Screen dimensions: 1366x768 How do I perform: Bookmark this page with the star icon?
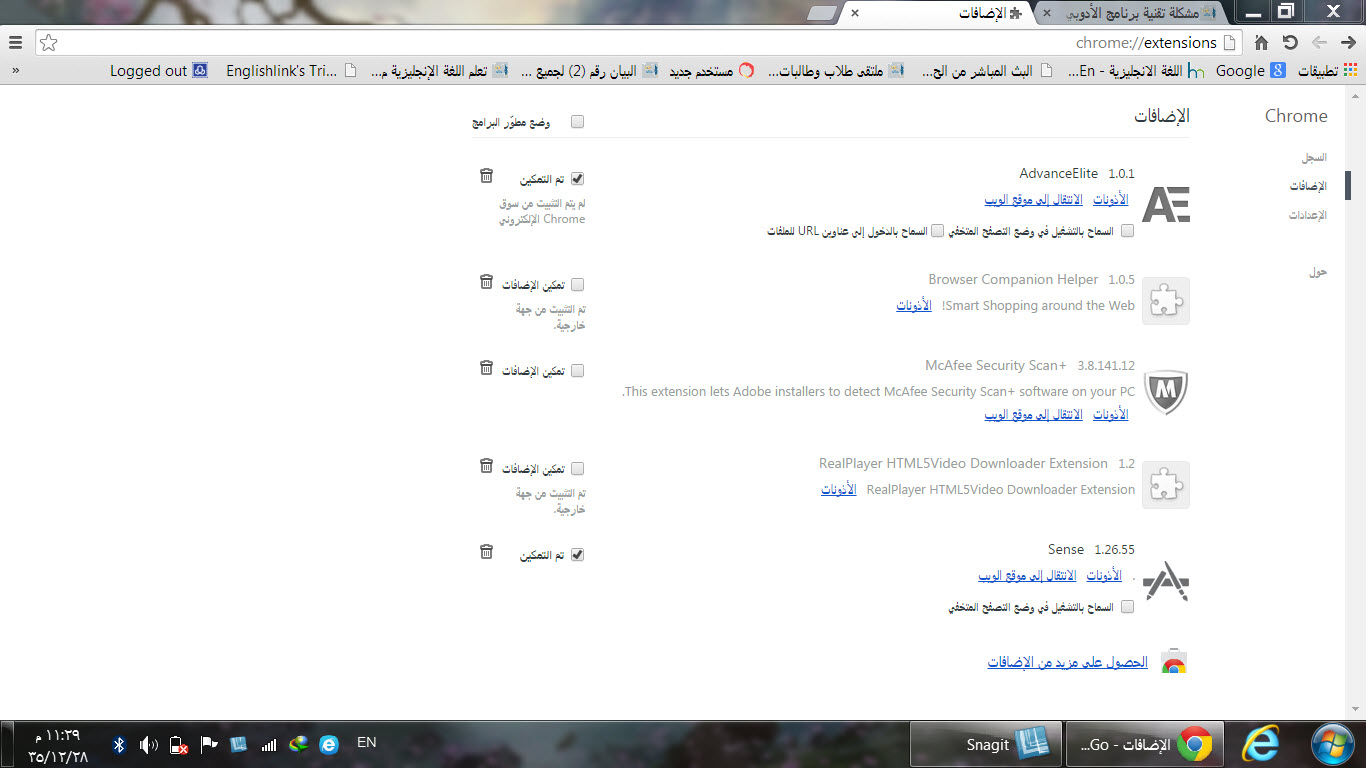[x=48, y=43]
